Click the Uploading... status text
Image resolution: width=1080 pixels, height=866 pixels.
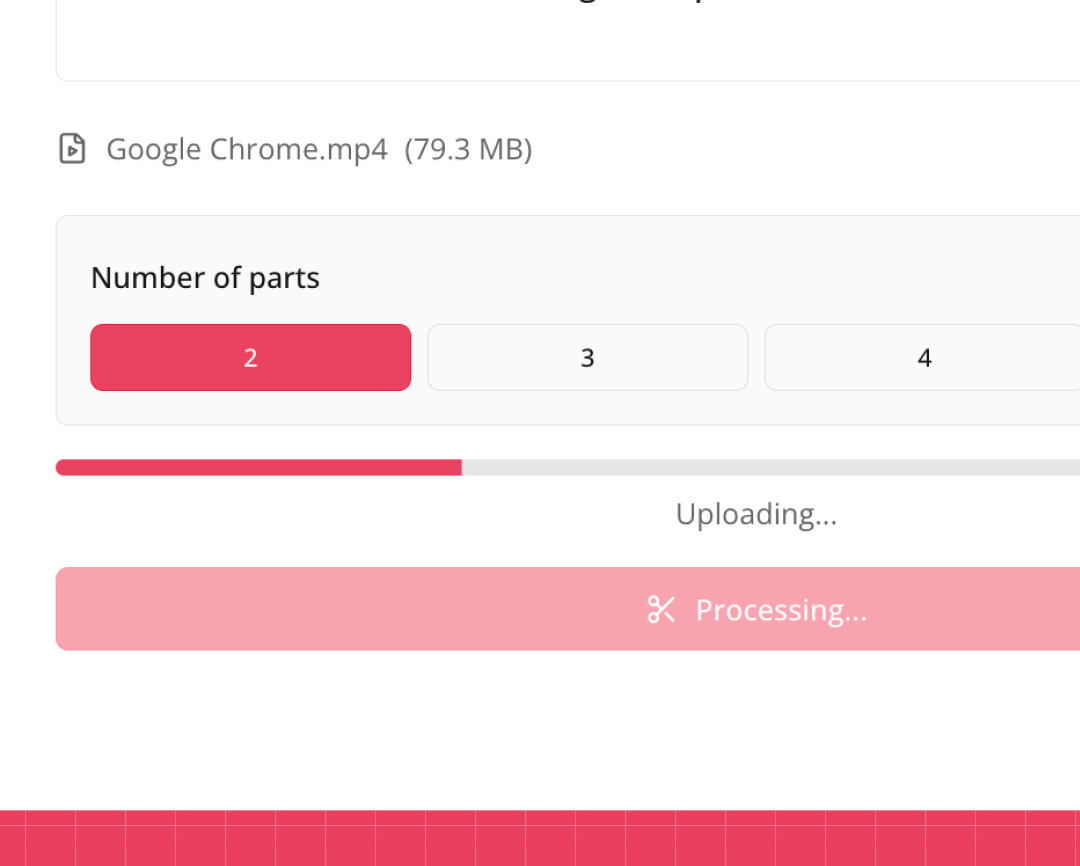coord(756,514)
